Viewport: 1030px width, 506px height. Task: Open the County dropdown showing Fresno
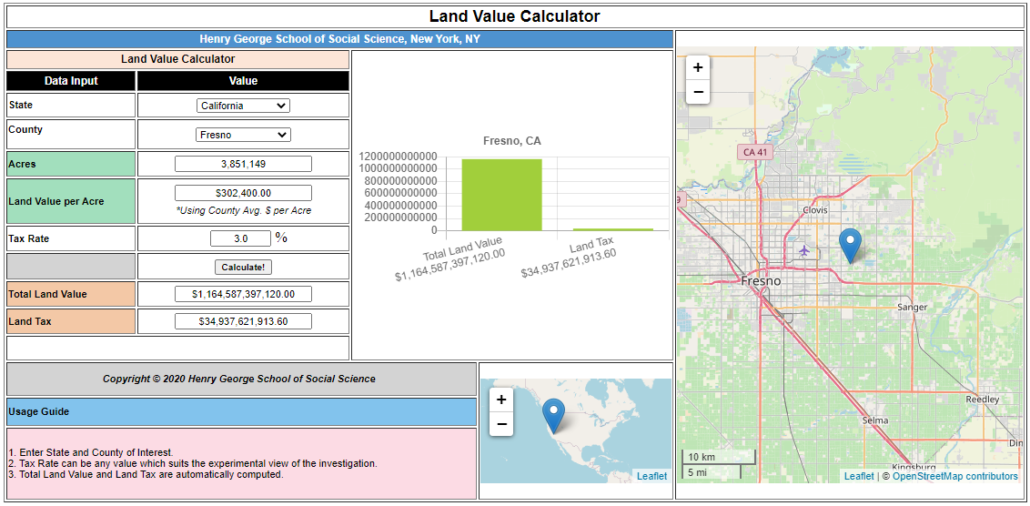[243, 134]
